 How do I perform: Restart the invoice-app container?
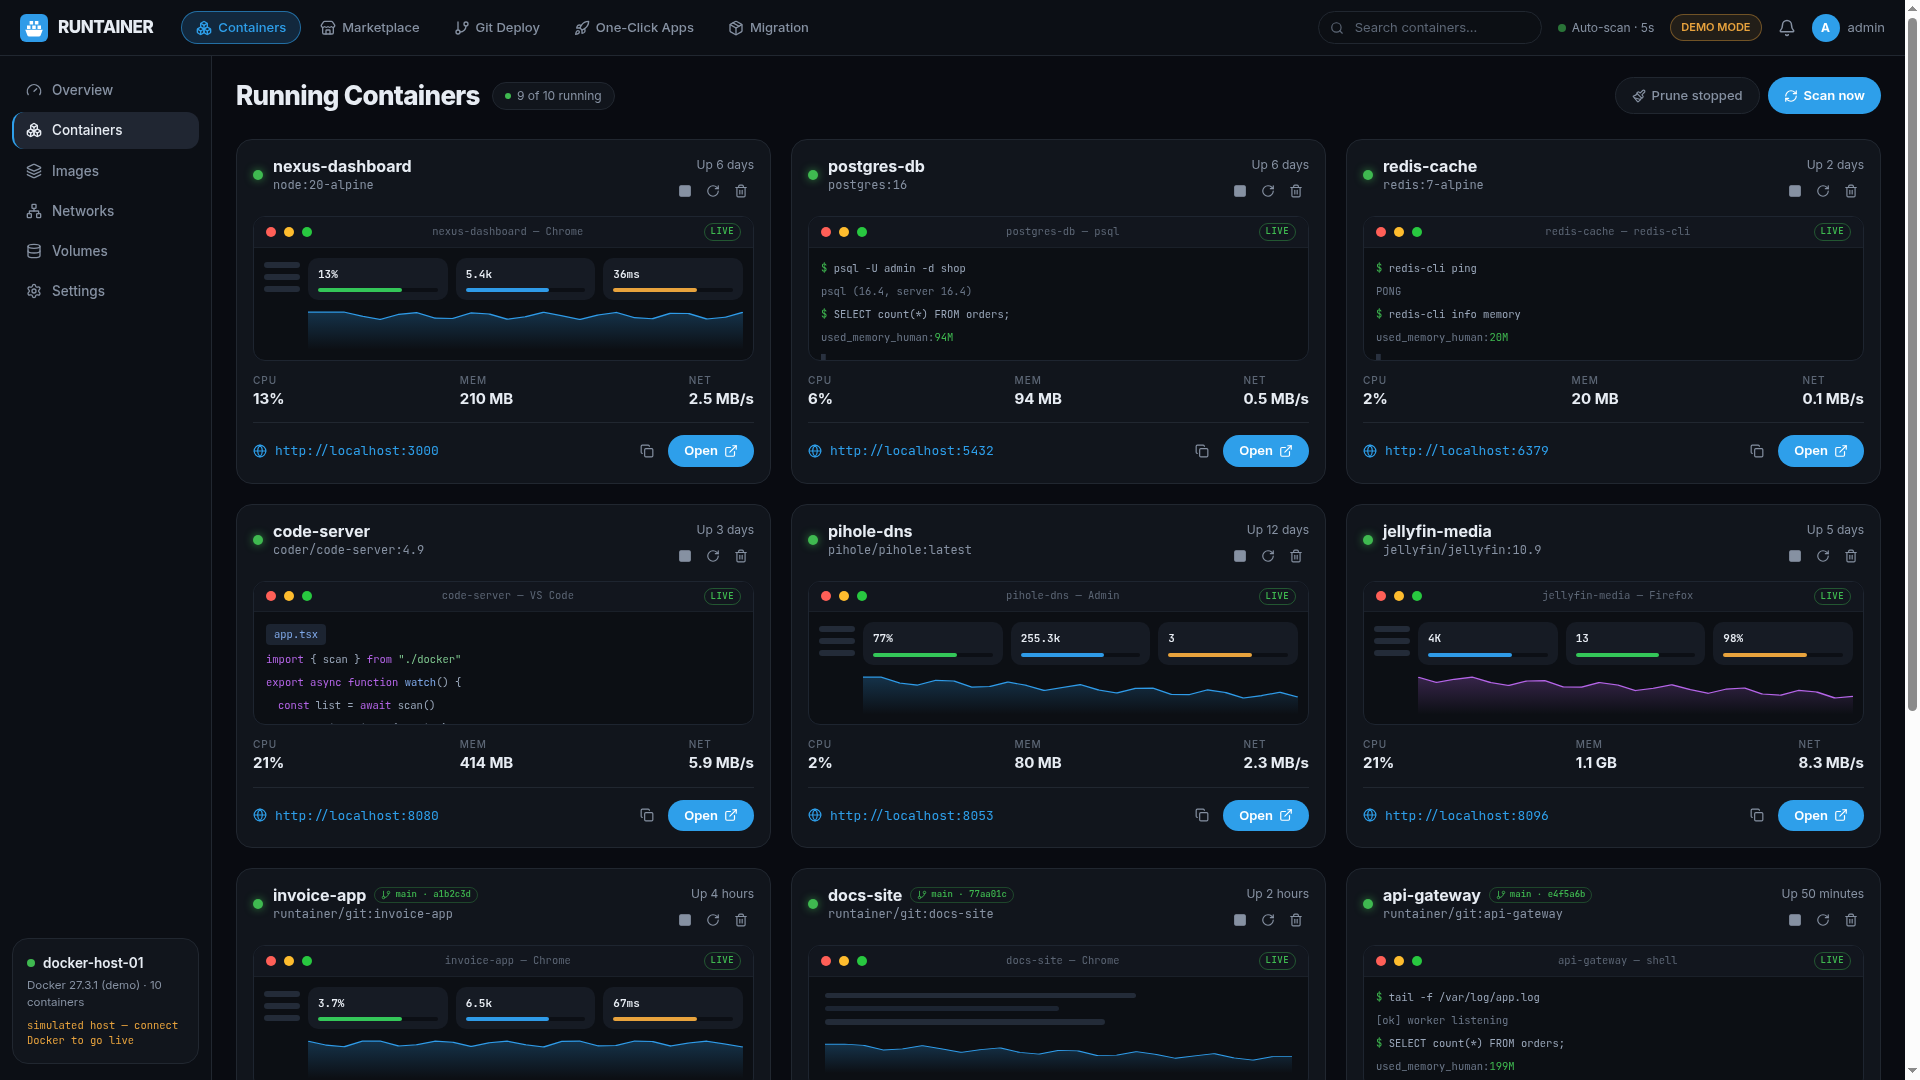[x=713, y=920]
